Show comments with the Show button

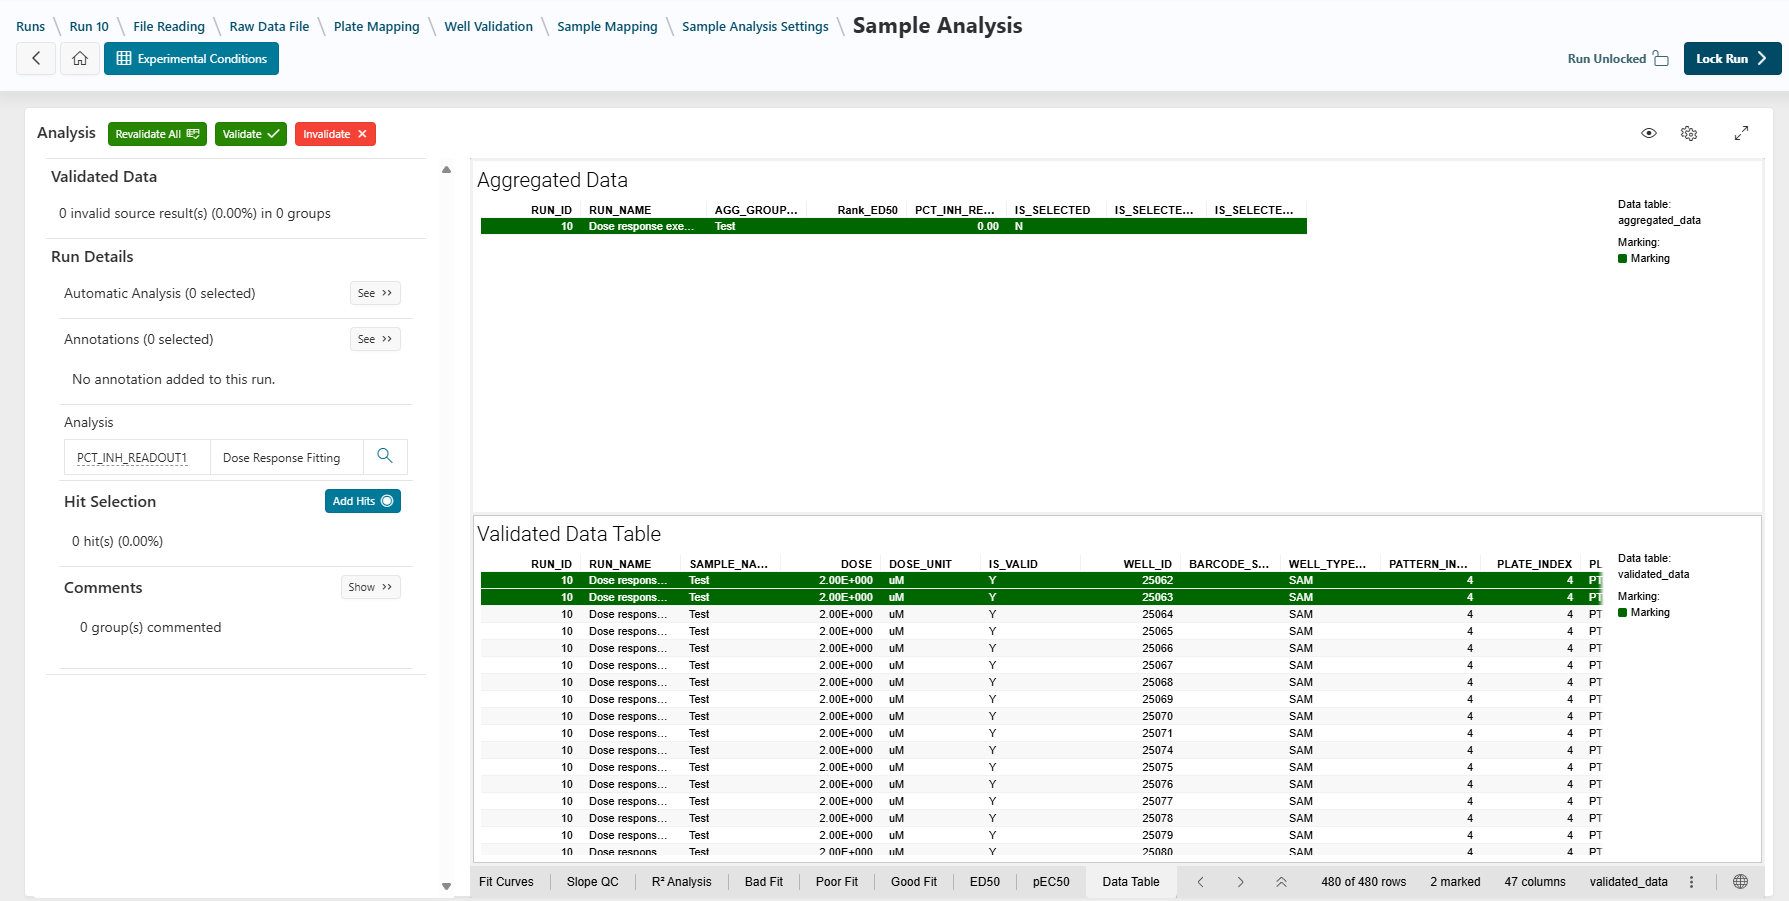(x=371, y=587)
